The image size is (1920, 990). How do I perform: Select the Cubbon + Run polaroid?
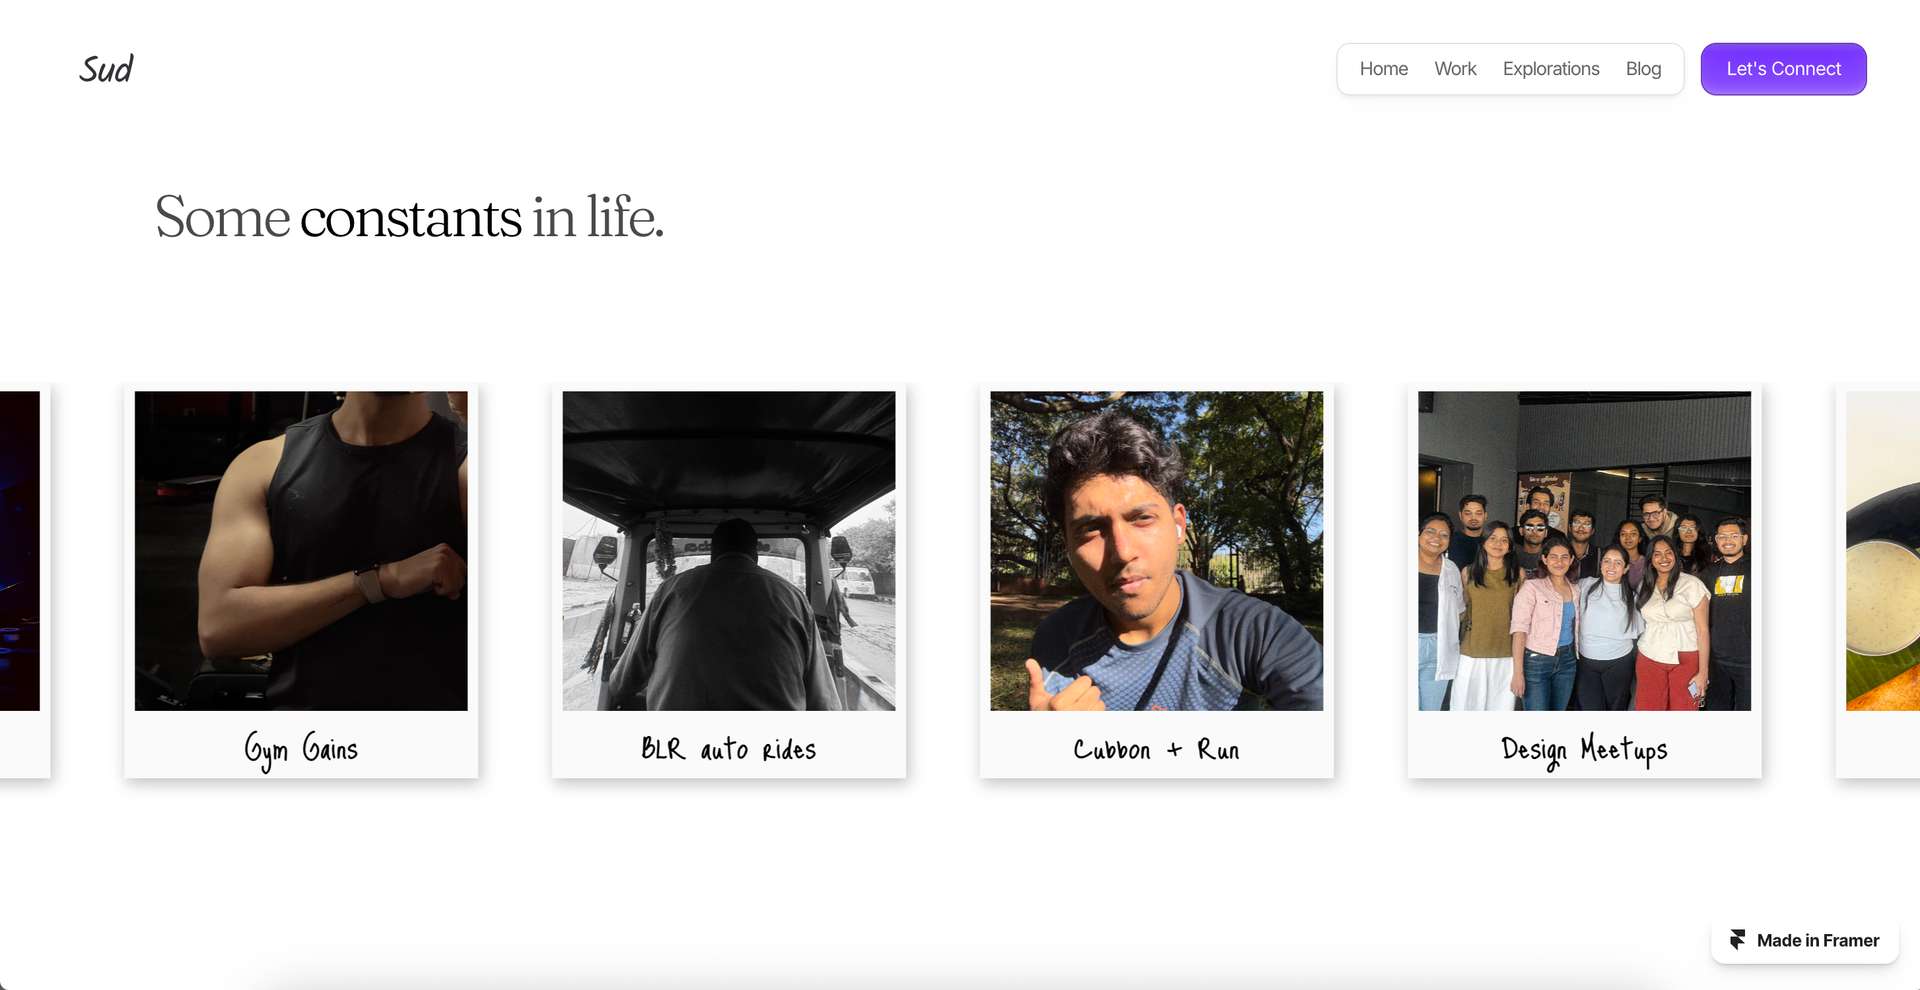1156,552
